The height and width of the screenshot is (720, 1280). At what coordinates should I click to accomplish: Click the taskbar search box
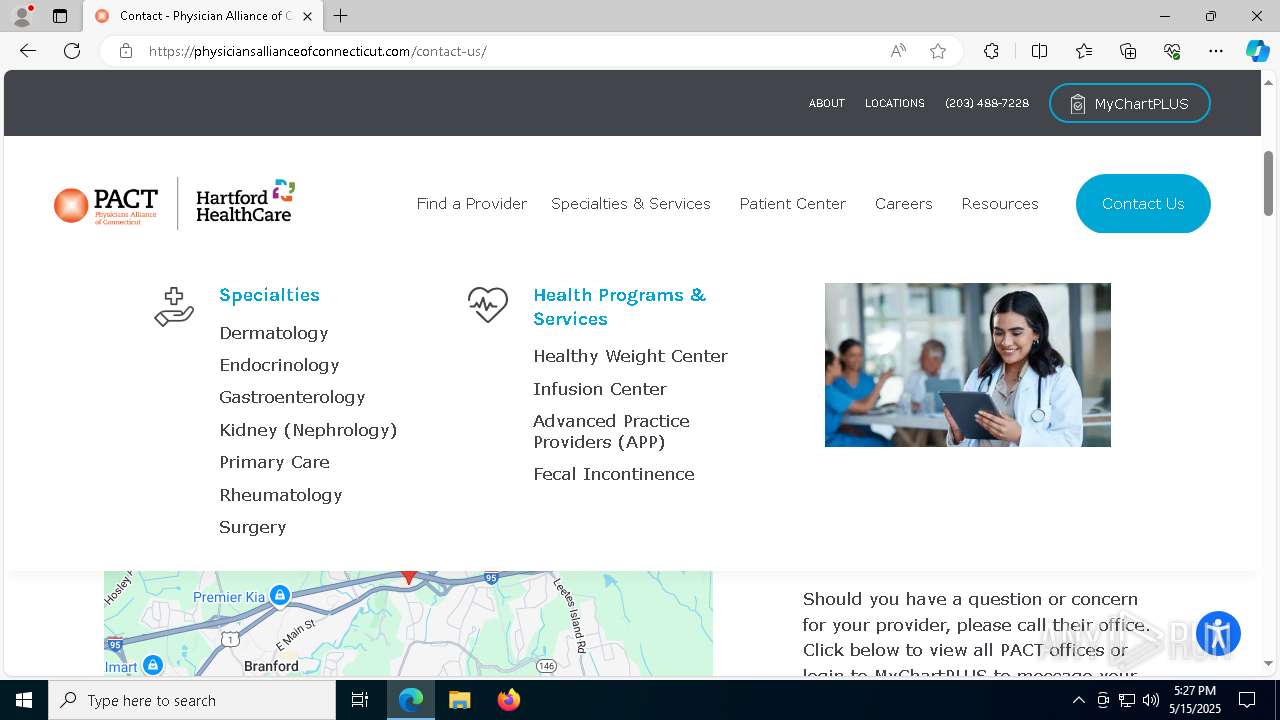point(192,700)
